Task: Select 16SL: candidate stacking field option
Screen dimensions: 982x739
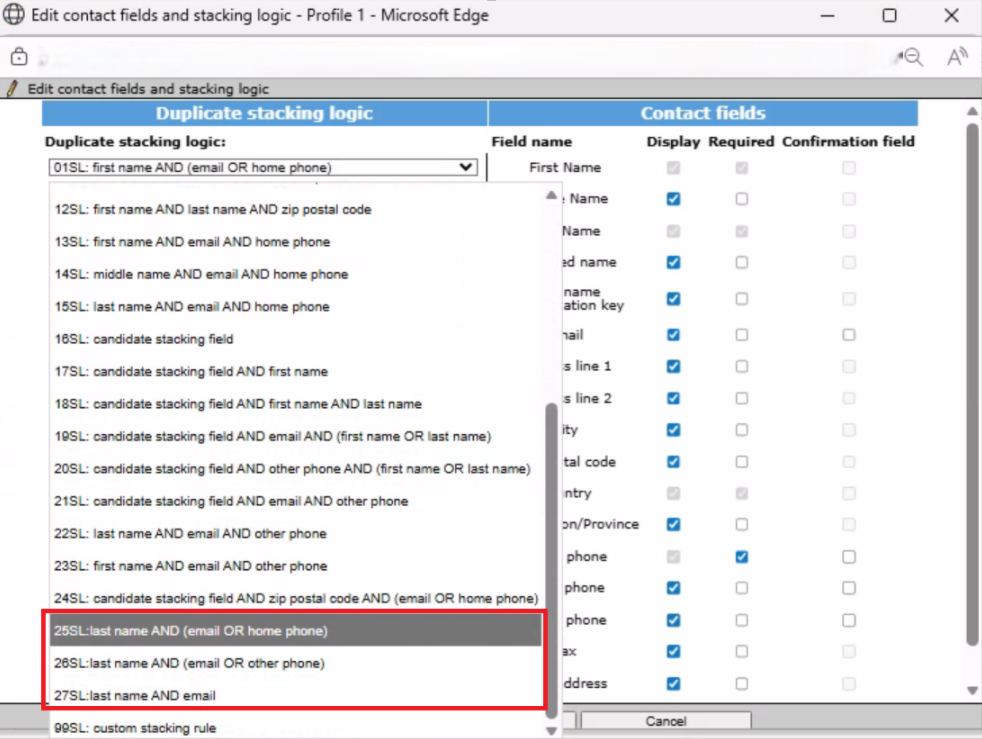Action: [143, 339]
